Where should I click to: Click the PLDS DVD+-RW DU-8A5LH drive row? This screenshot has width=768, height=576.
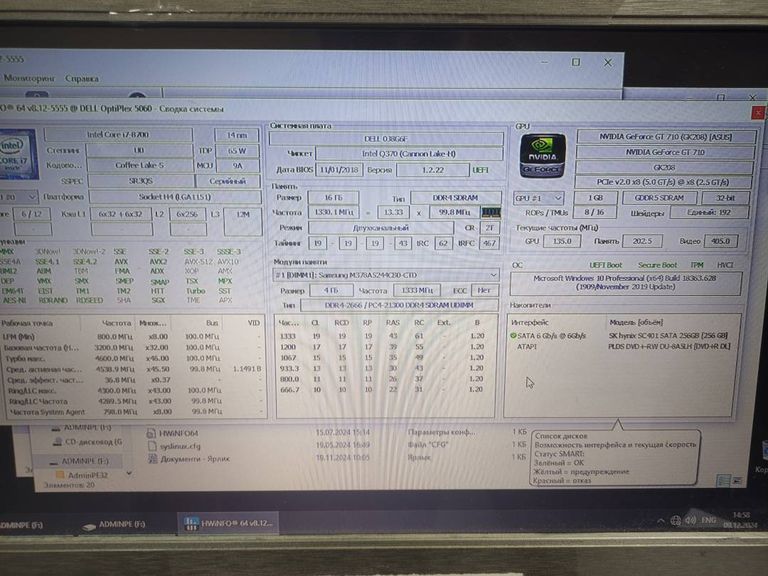pos(621,347)
